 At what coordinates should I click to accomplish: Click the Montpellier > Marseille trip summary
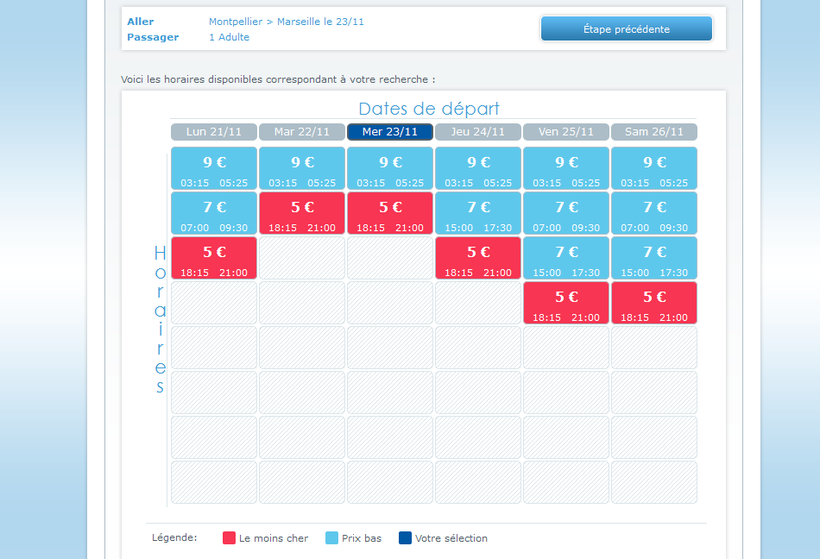coord(286,21)
